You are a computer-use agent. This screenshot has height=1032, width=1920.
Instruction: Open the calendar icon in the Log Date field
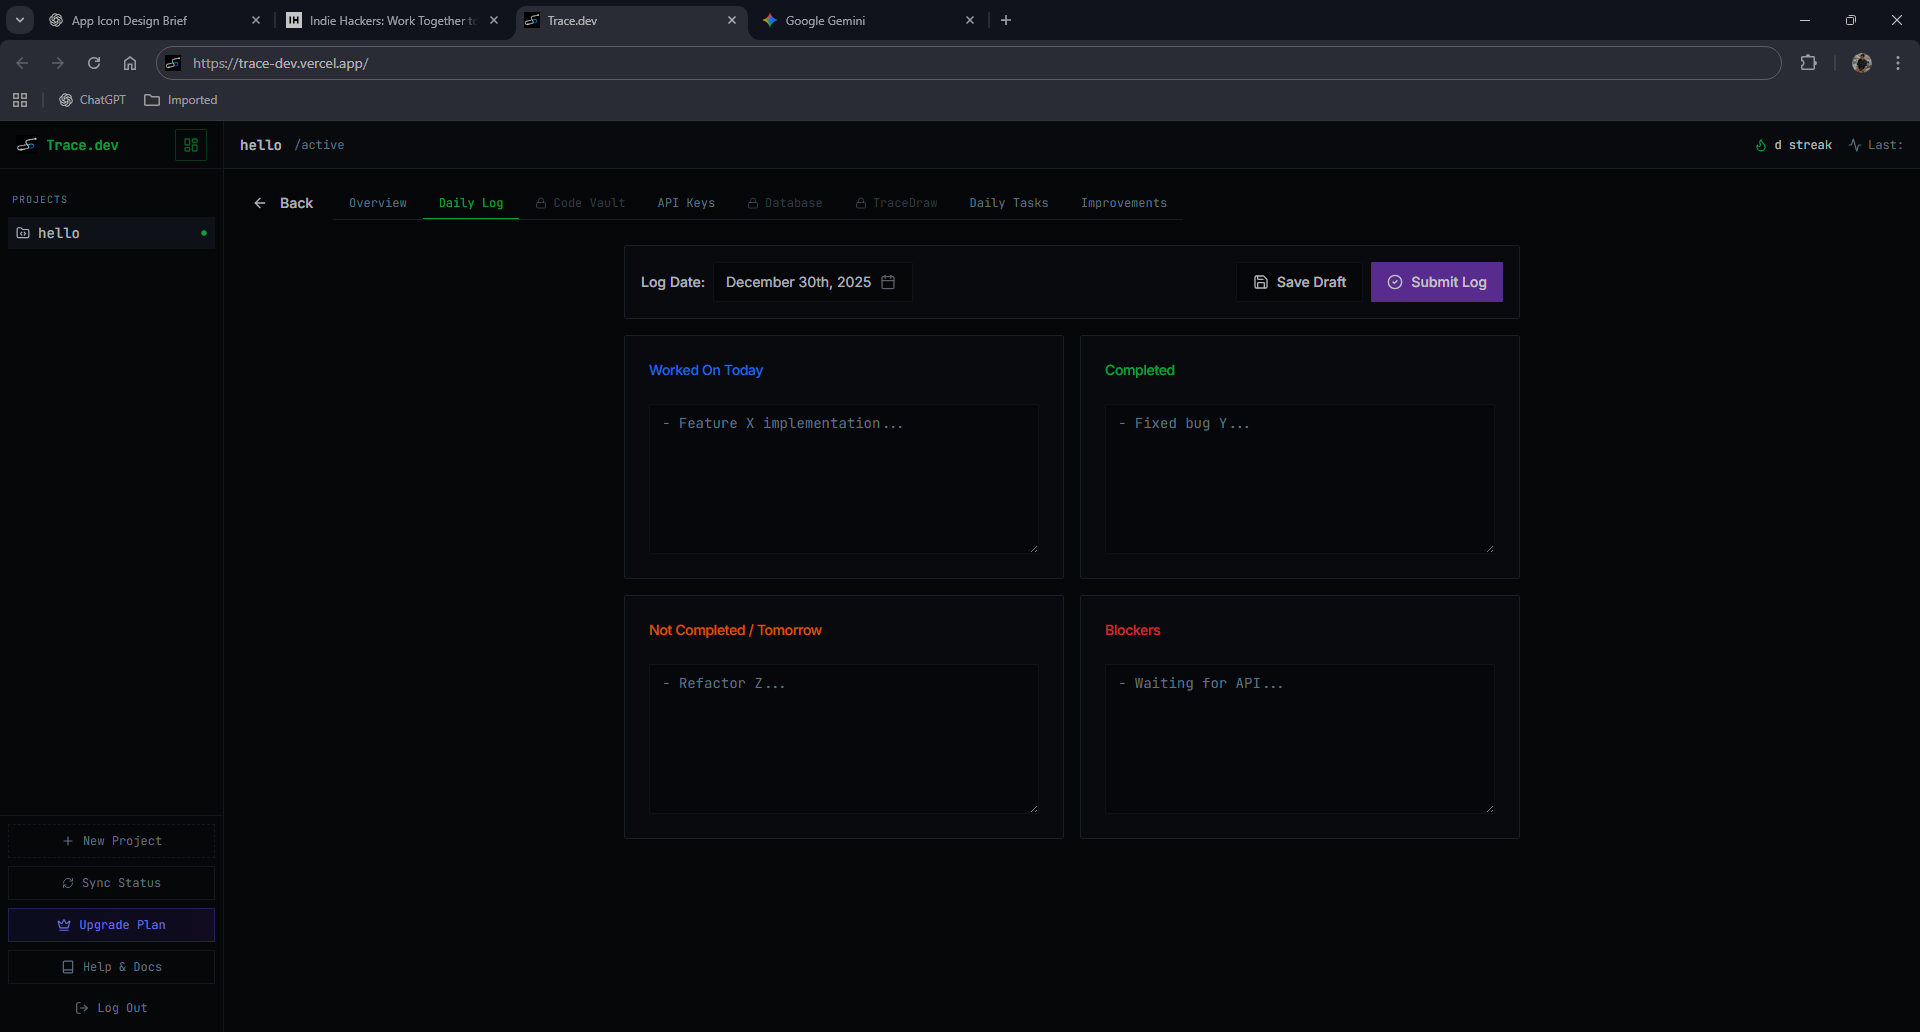click(x=889, y=282)
